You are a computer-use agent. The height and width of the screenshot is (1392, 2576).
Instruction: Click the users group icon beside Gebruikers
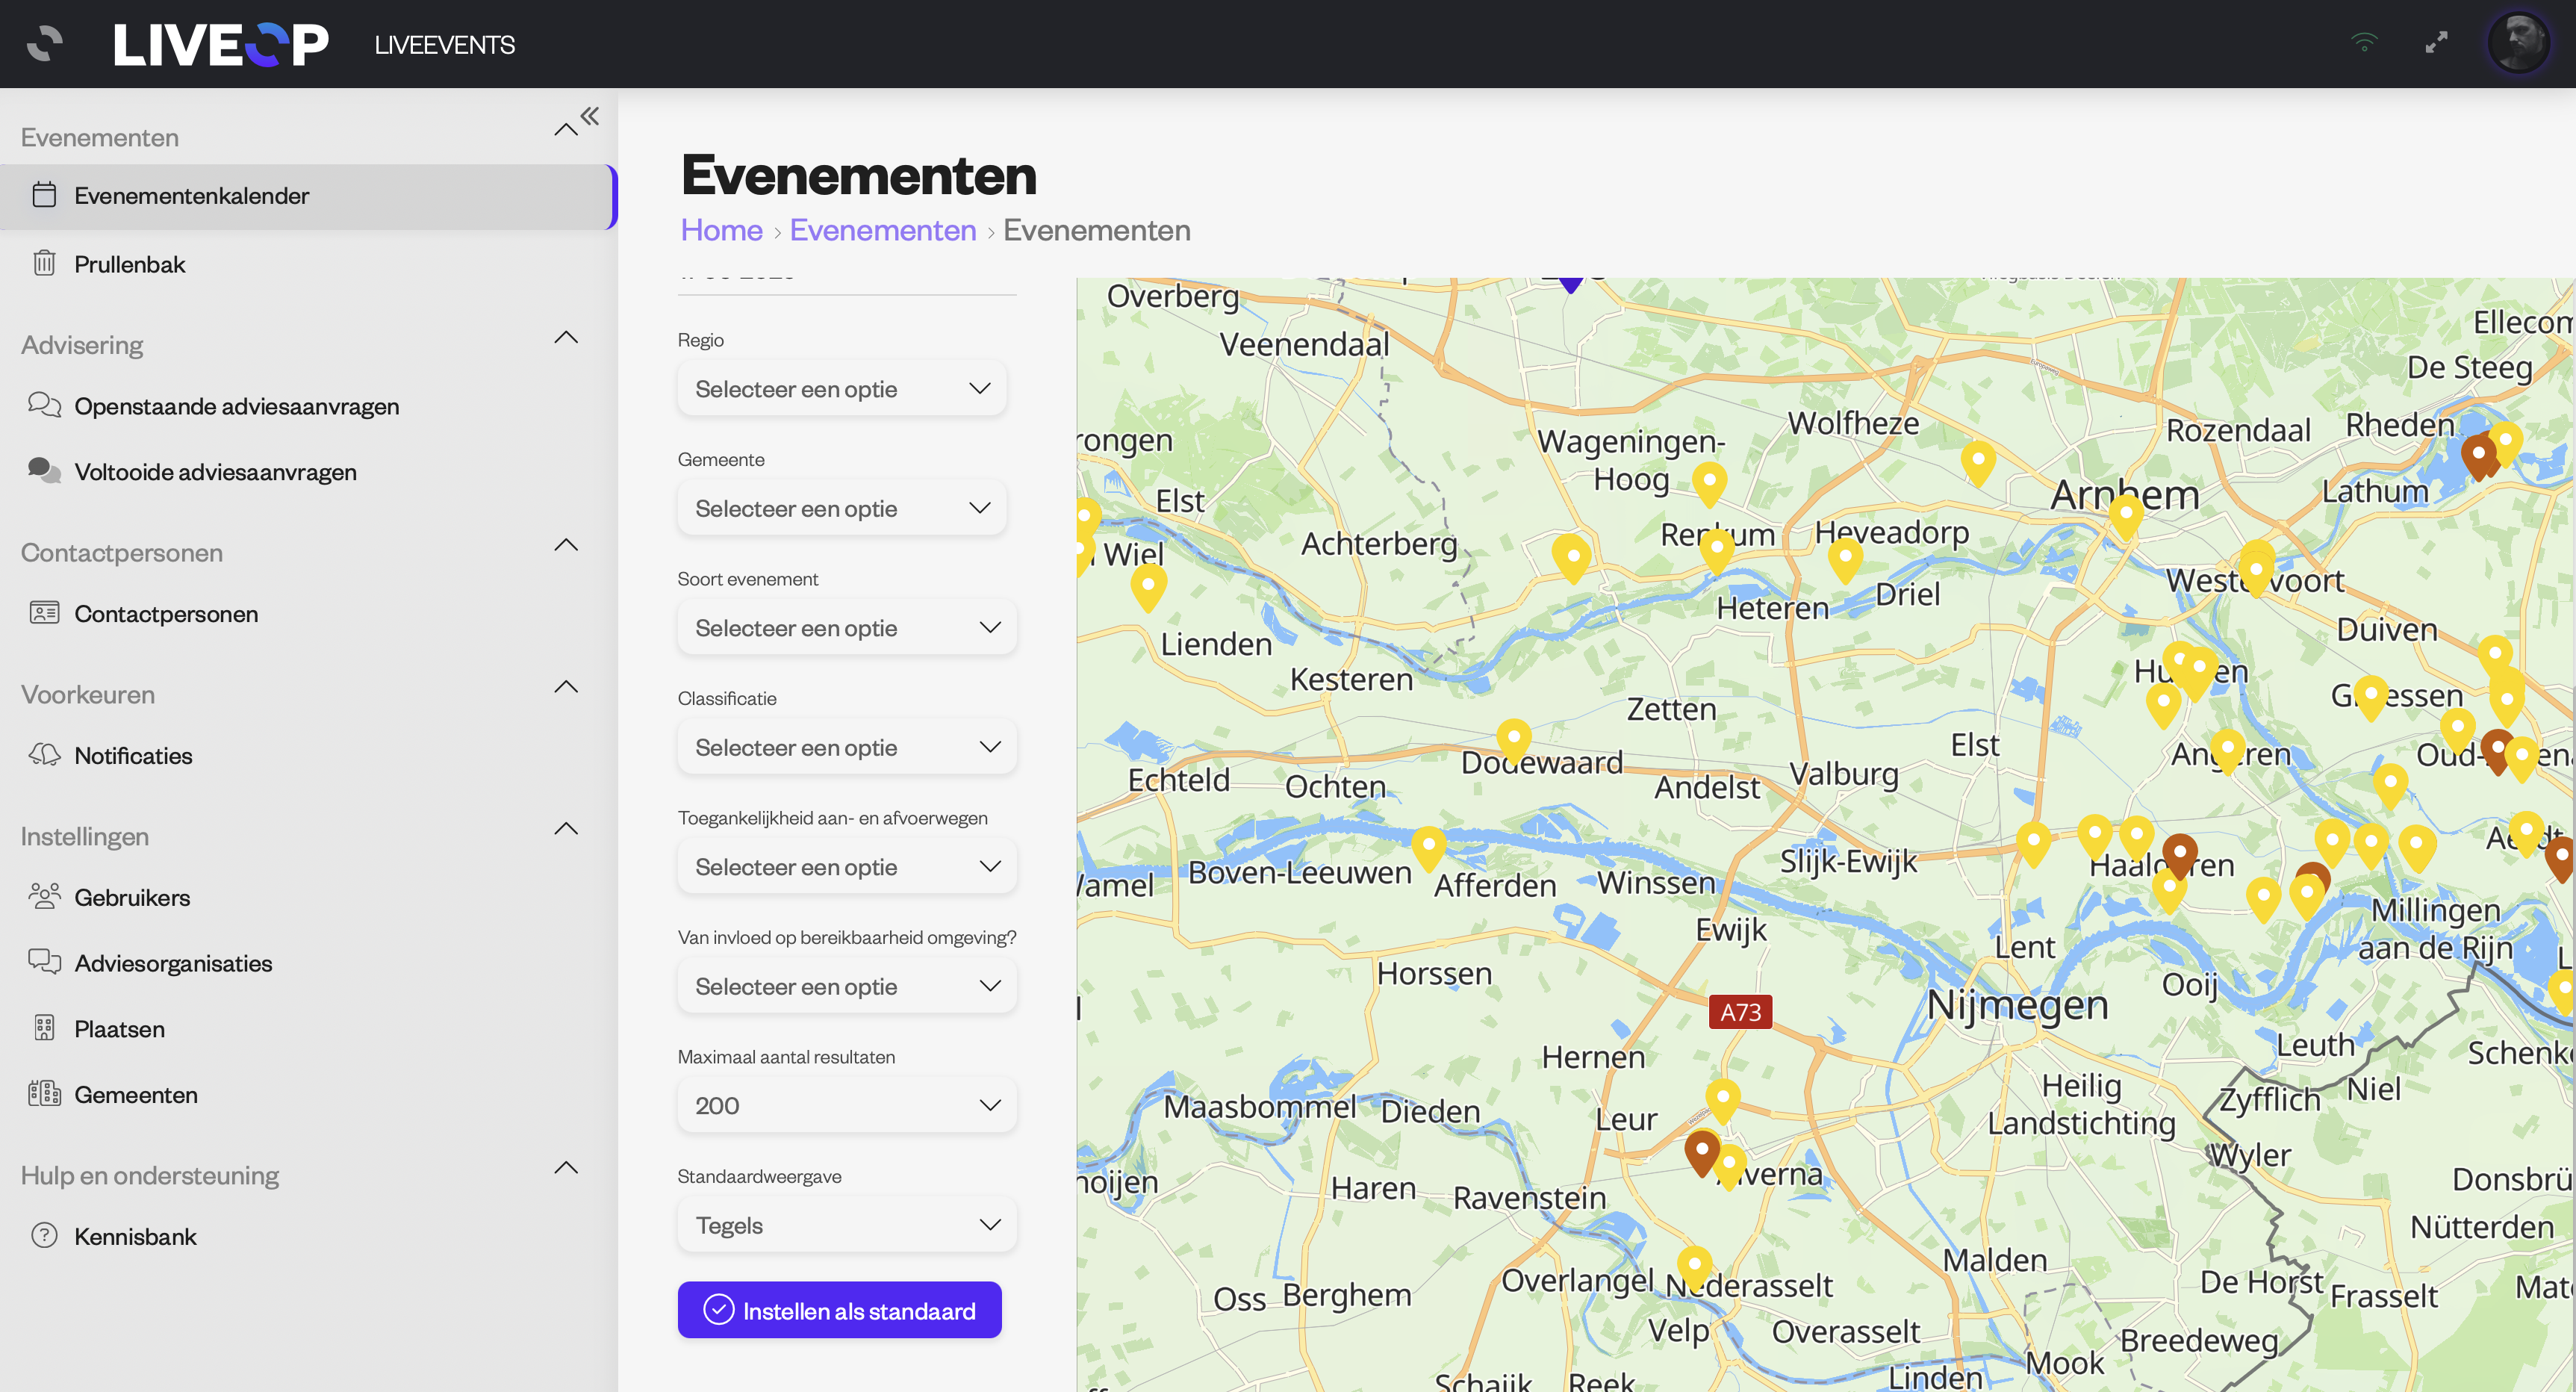pos(44,897)
